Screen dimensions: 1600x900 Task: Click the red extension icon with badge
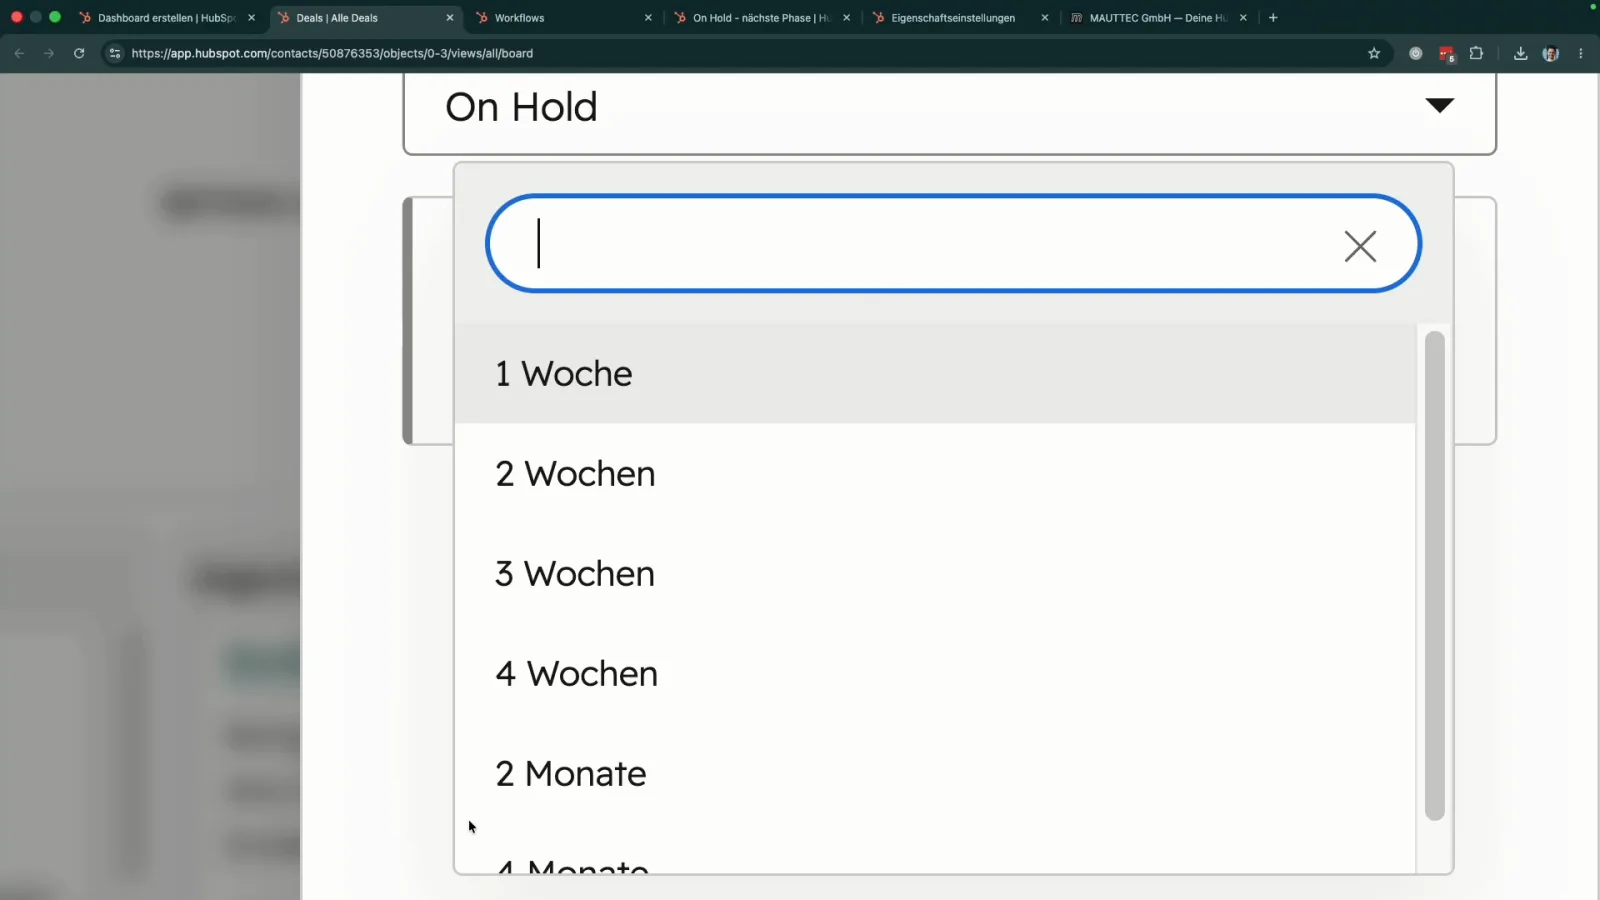point(1446,54)
